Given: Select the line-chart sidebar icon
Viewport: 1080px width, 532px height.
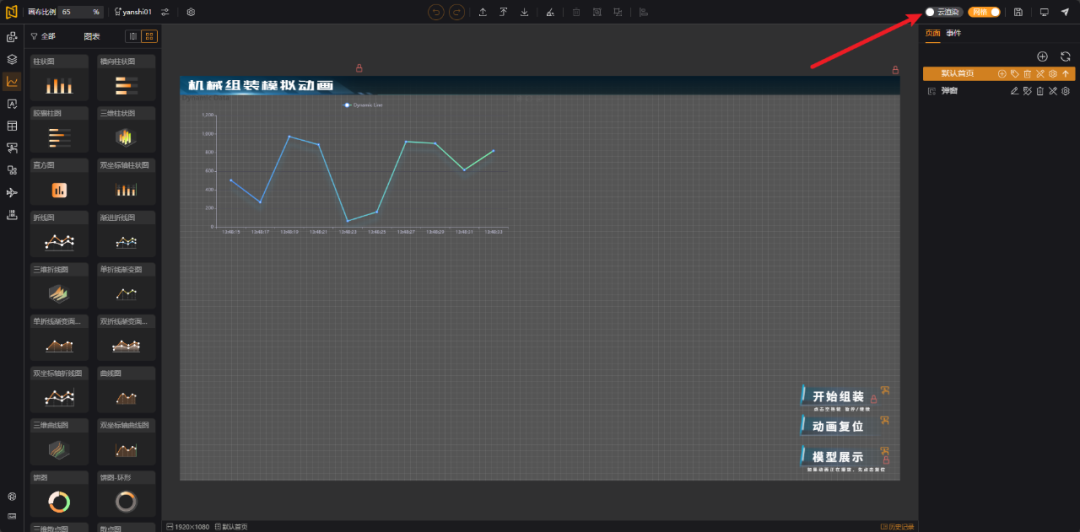Looking at the screenshot, I should pos(12,81).
